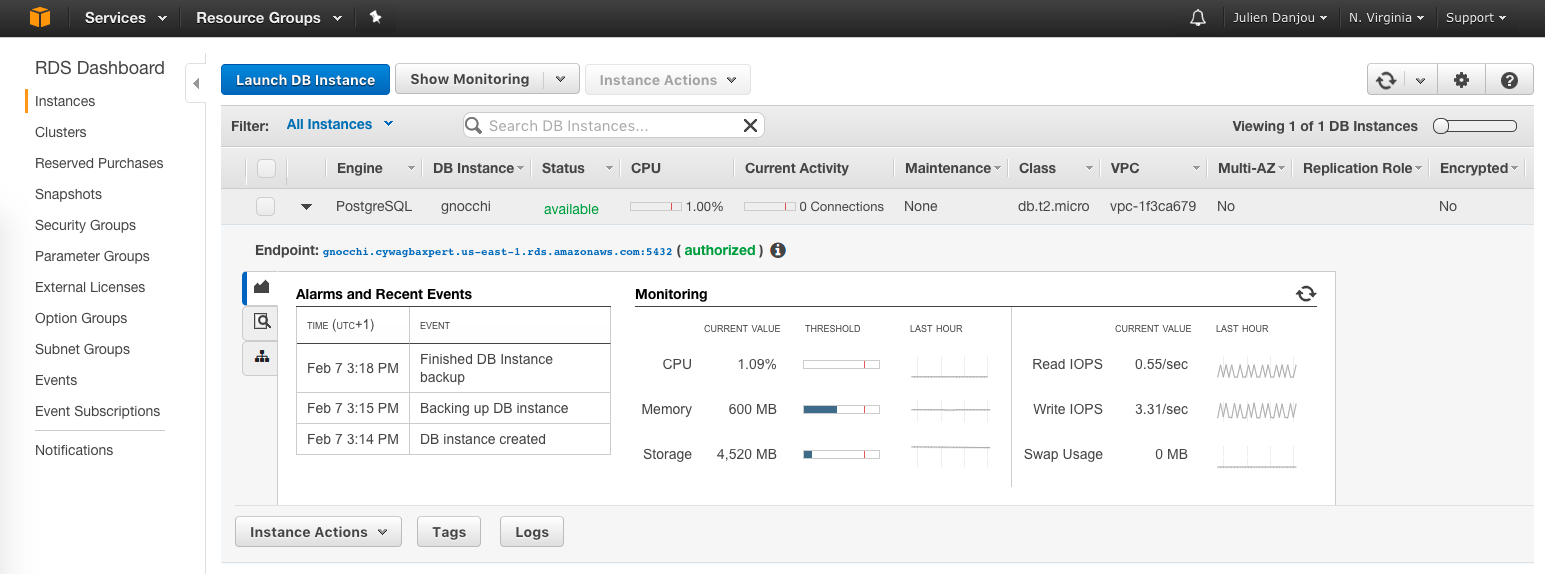Select the network hierarchy tab icon

(x=261, y=357)
